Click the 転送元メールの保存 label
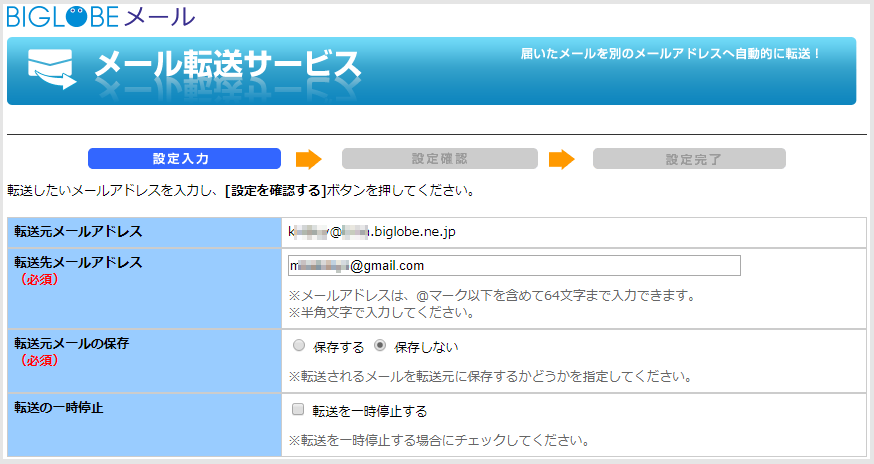Viewport: 874px width, 464px height. click(x=71, y=343)
